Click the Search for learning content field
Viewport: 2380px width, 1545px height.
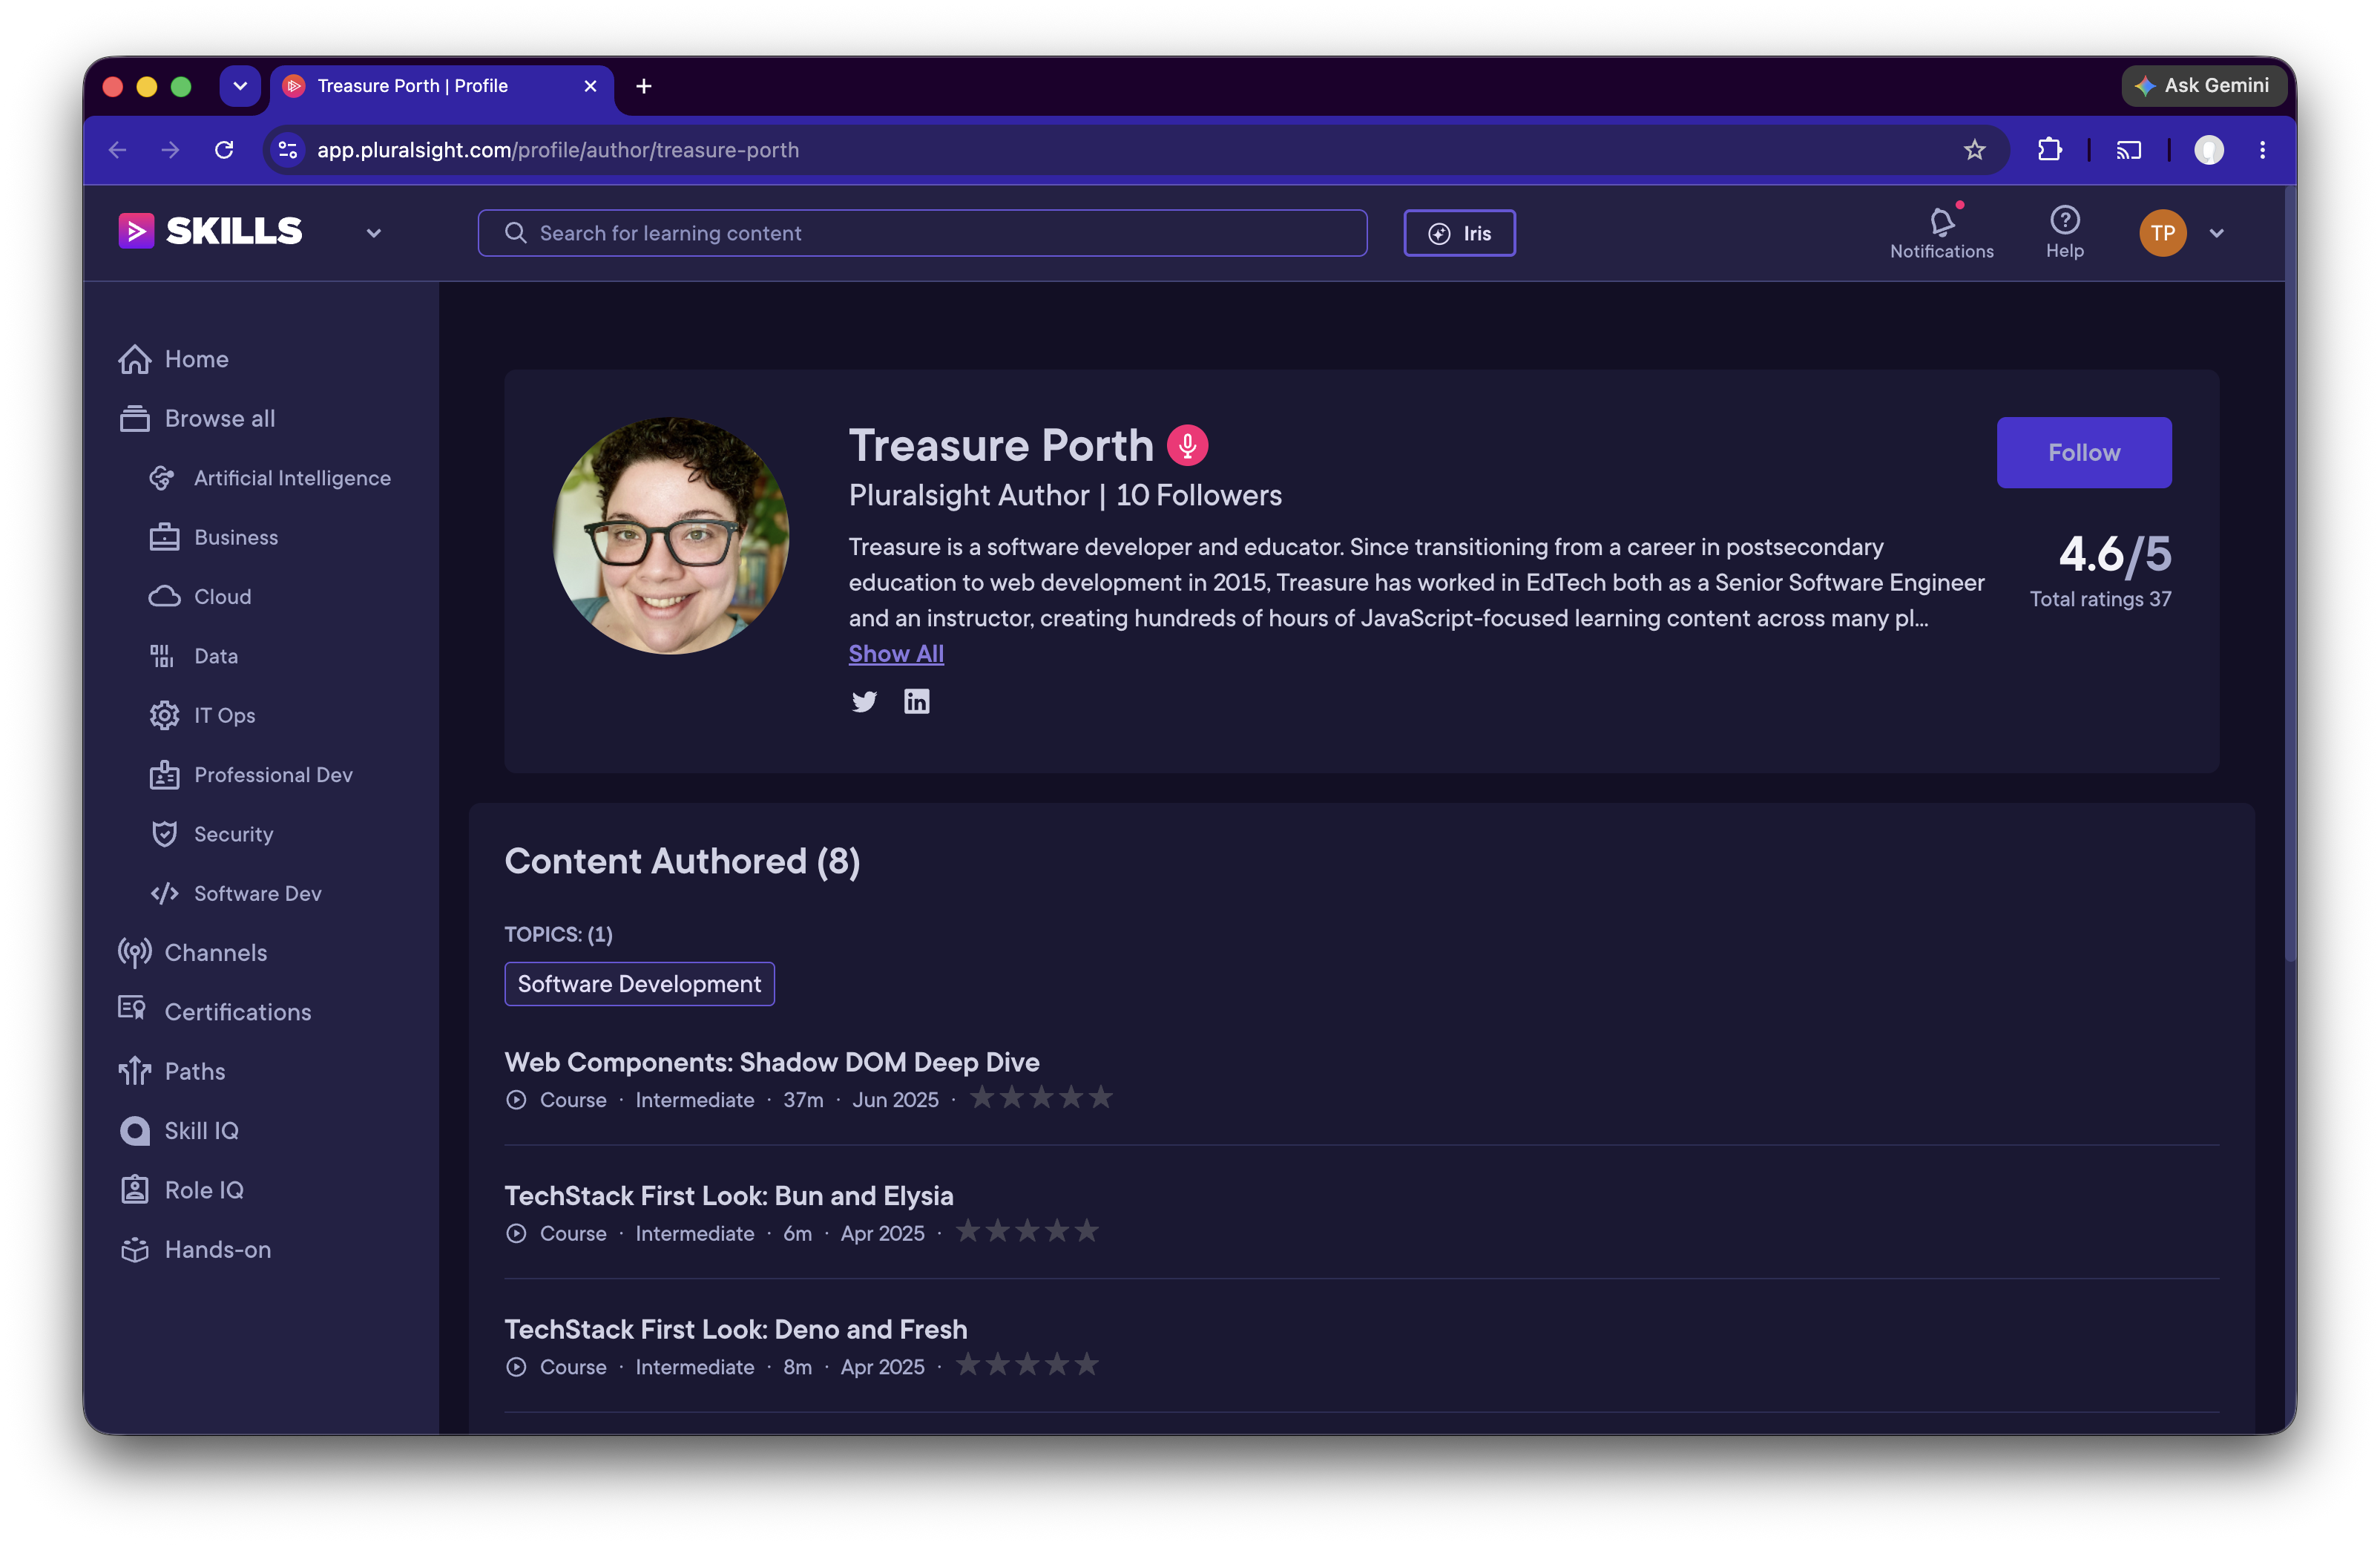tap(921, 233)
